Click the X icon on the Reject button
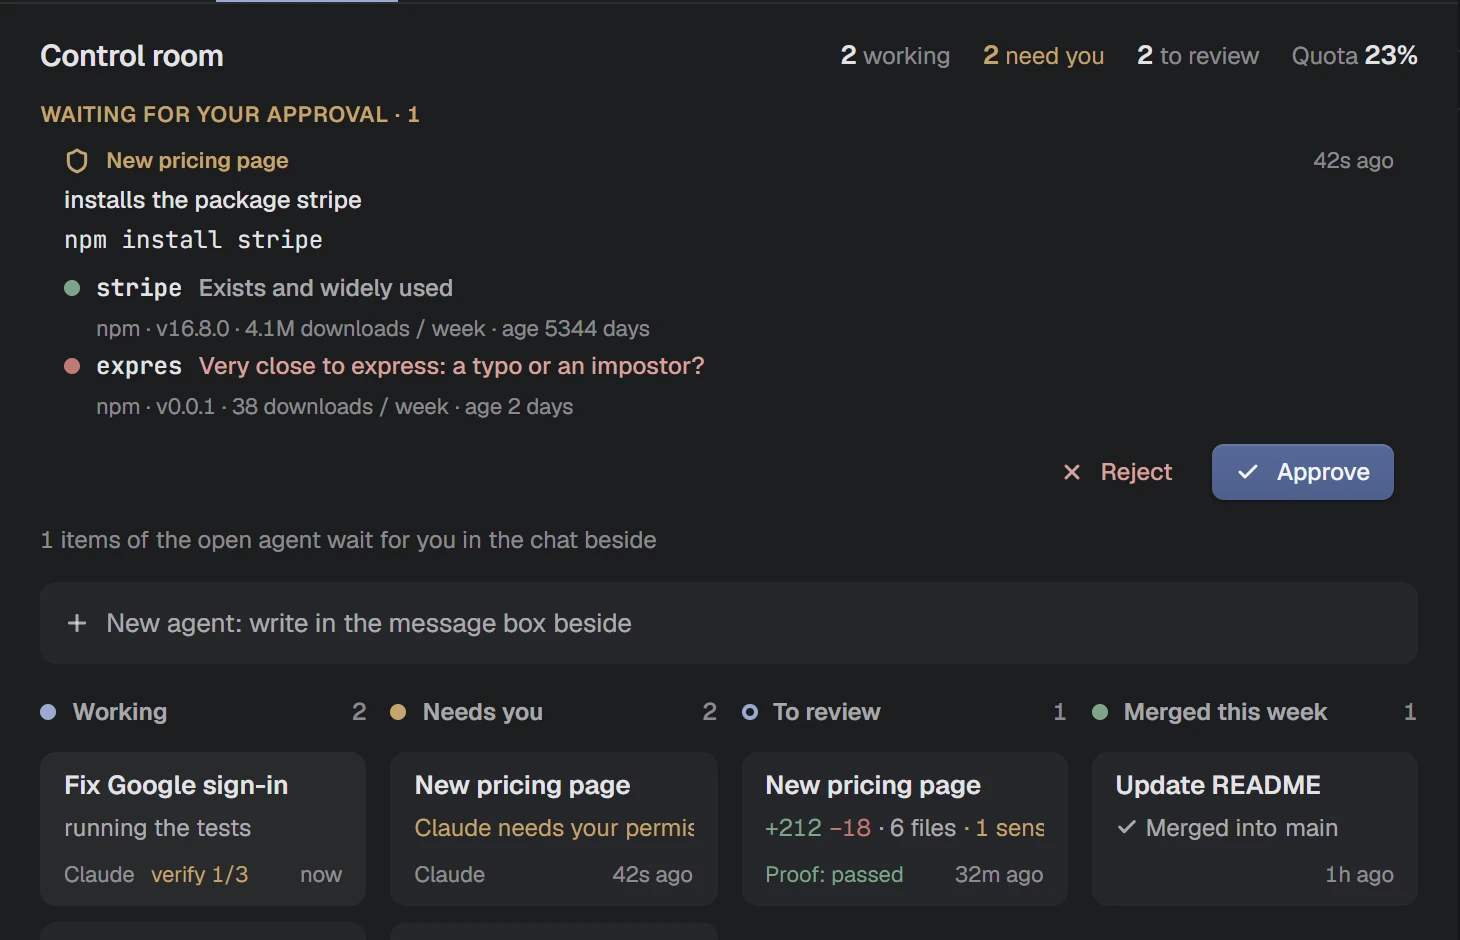 pyautogui.click(x=1072, y=472)
